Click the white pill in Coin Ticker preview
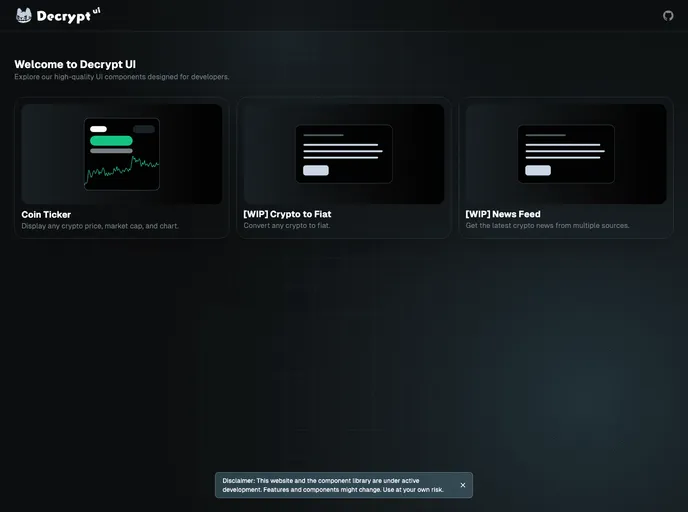 click(98, 129)
